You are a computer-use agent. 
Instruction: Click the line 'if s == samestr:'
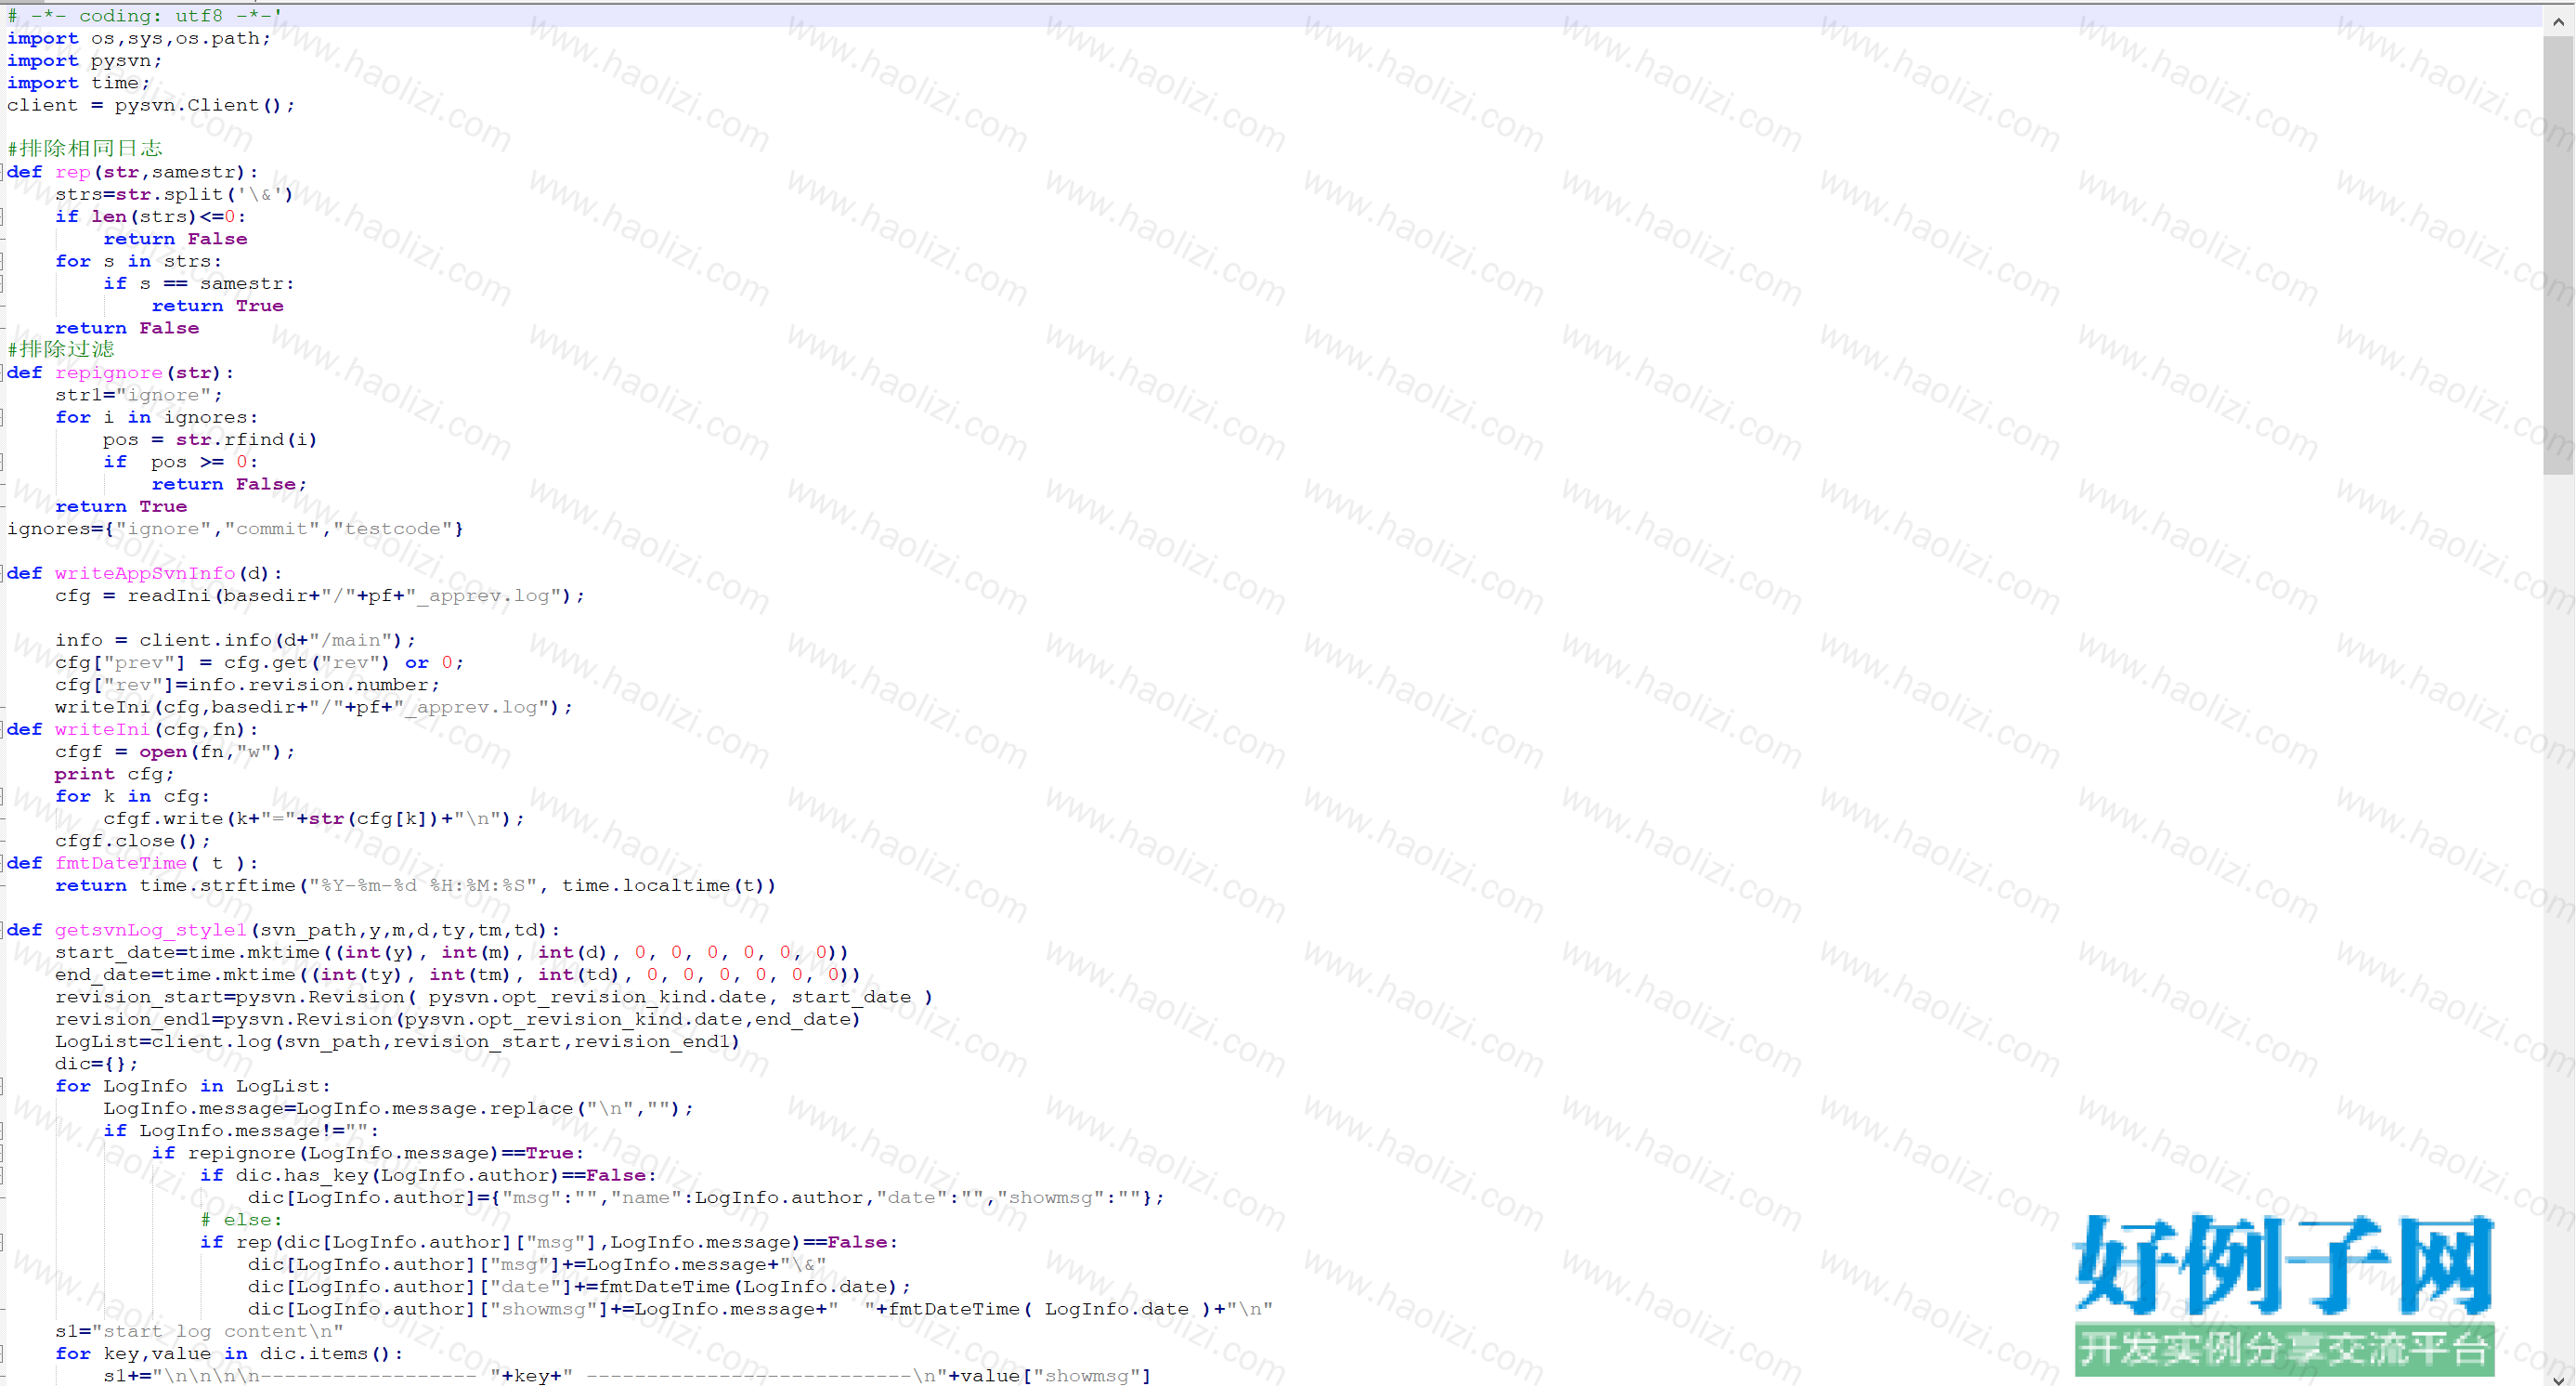[x=198, y=283]
